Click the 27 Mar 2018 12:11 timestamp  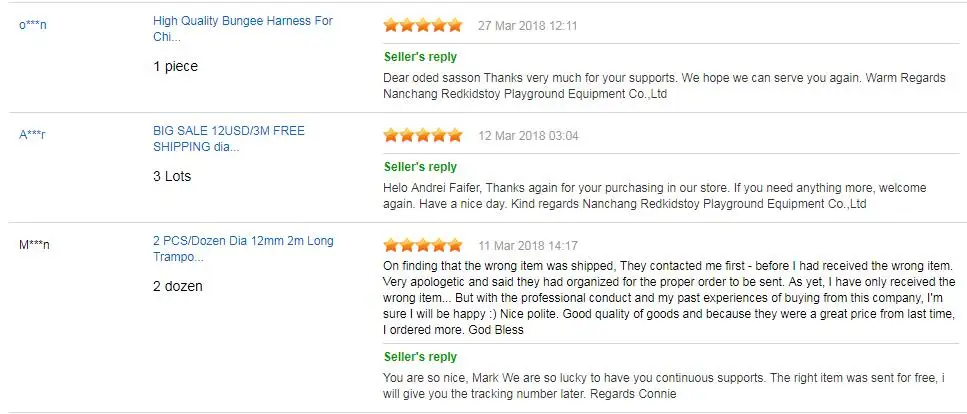tap(528, 25)
